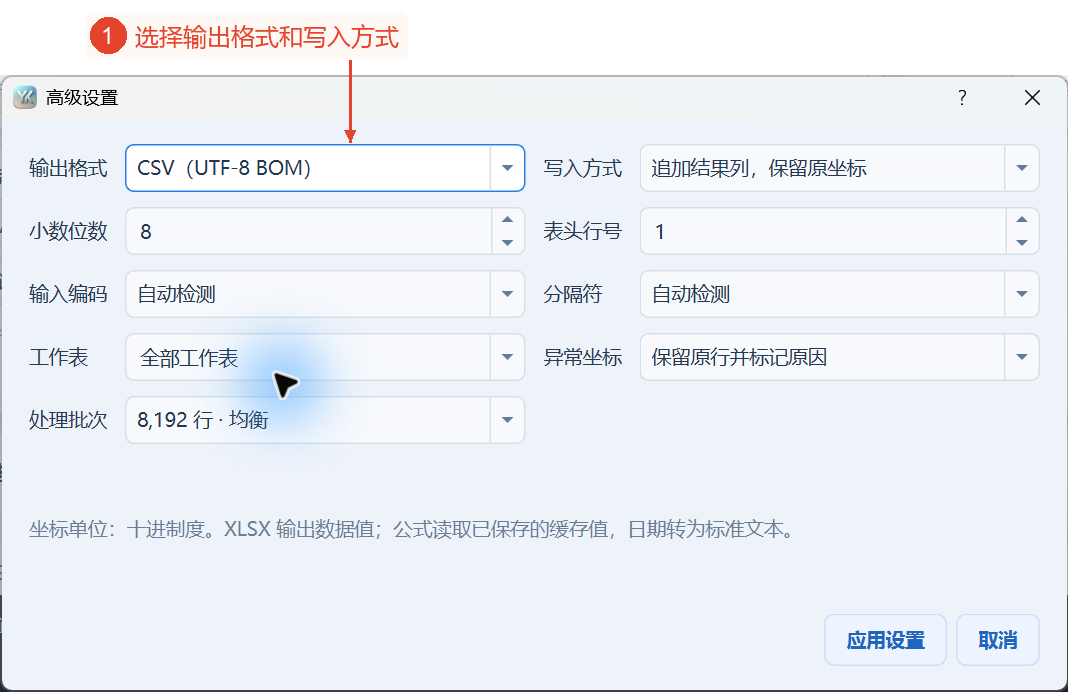
Task: Click the 输入编码 label
Action: (68, 294)
